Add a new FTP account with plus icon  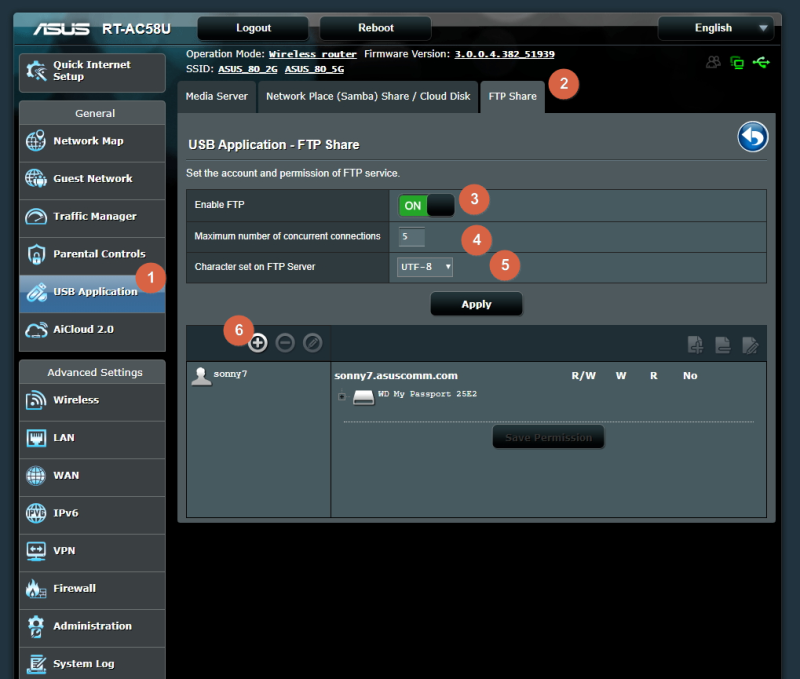[x=258, y=343]
